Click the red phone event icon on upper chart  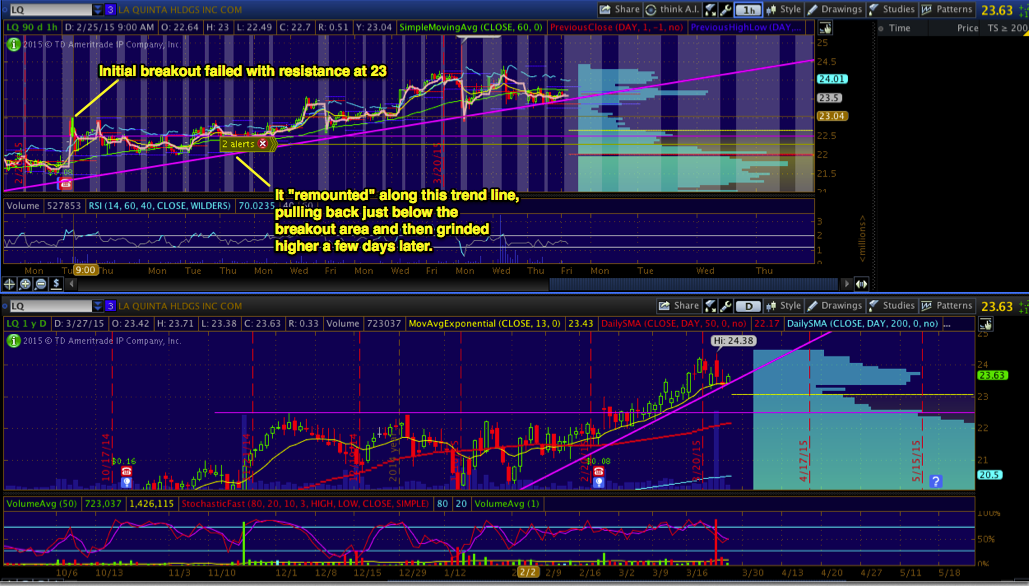click(x=65, y=184)
